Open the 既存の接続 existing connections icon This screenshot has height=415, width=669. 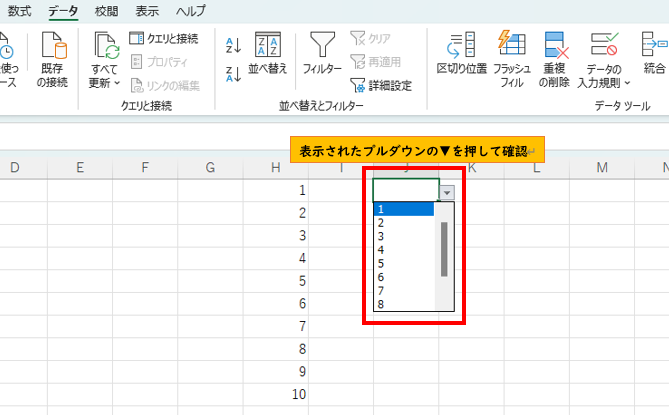coord(54,45)
